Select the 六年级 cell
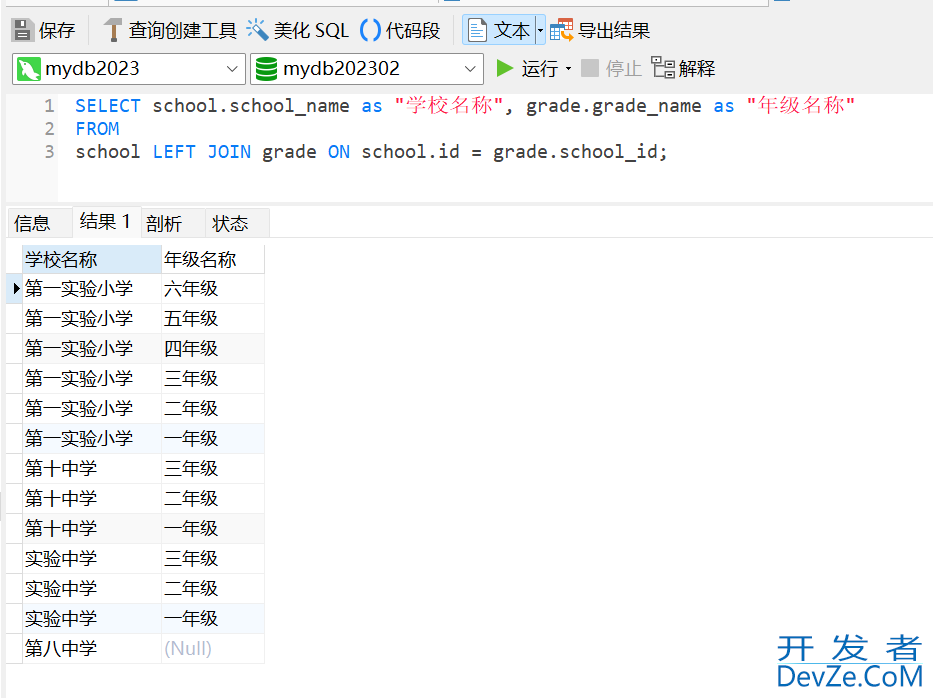This screenshot has width=933, height=698. pos(213,289)
